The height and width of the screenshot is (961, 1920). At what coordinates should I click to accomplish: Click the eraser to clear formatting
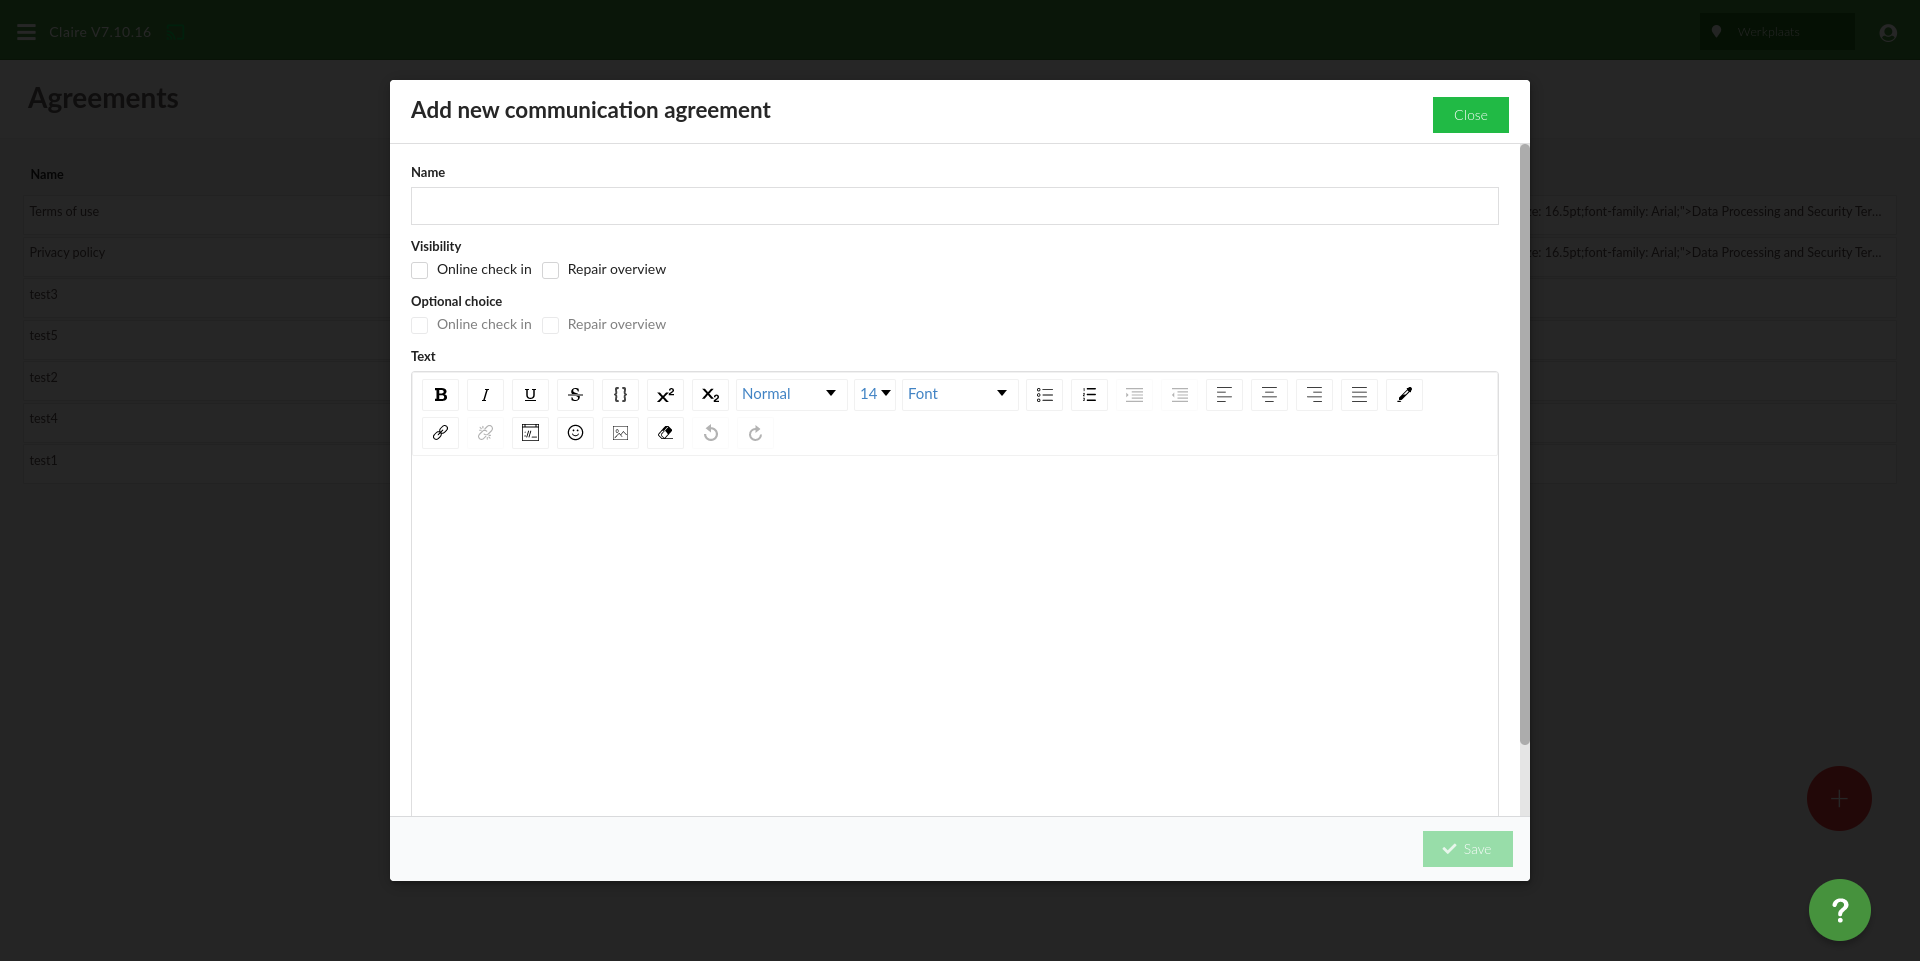click(665, 433)
